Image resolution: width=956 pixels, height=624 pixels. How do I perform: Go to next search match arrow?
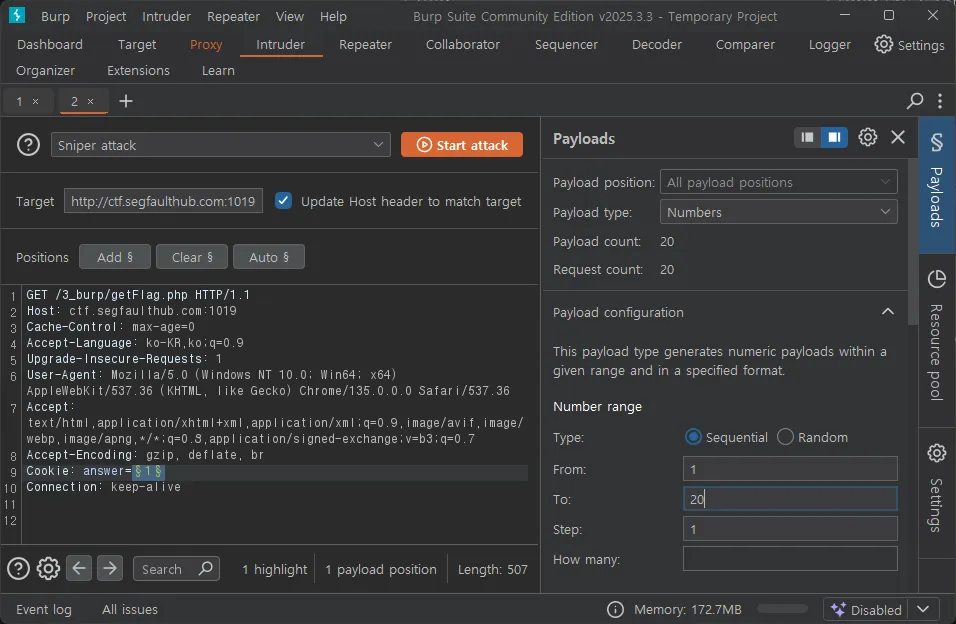(110, 568)
